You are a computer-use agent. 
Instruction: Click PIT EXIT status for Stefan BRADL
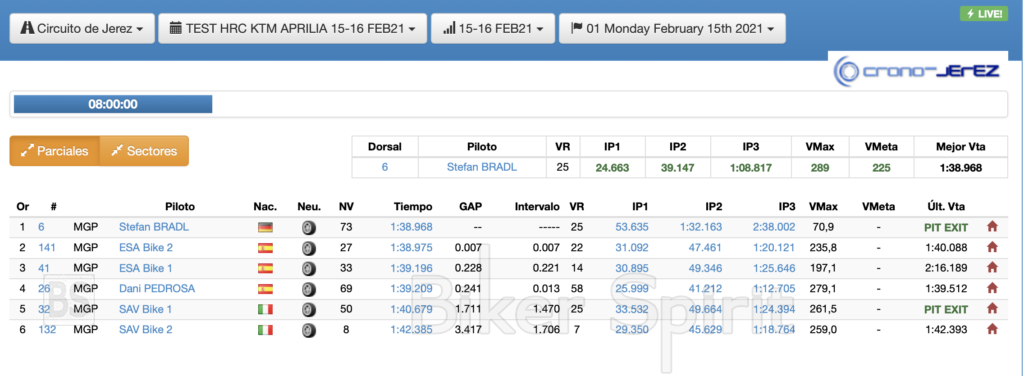(946, 228)
